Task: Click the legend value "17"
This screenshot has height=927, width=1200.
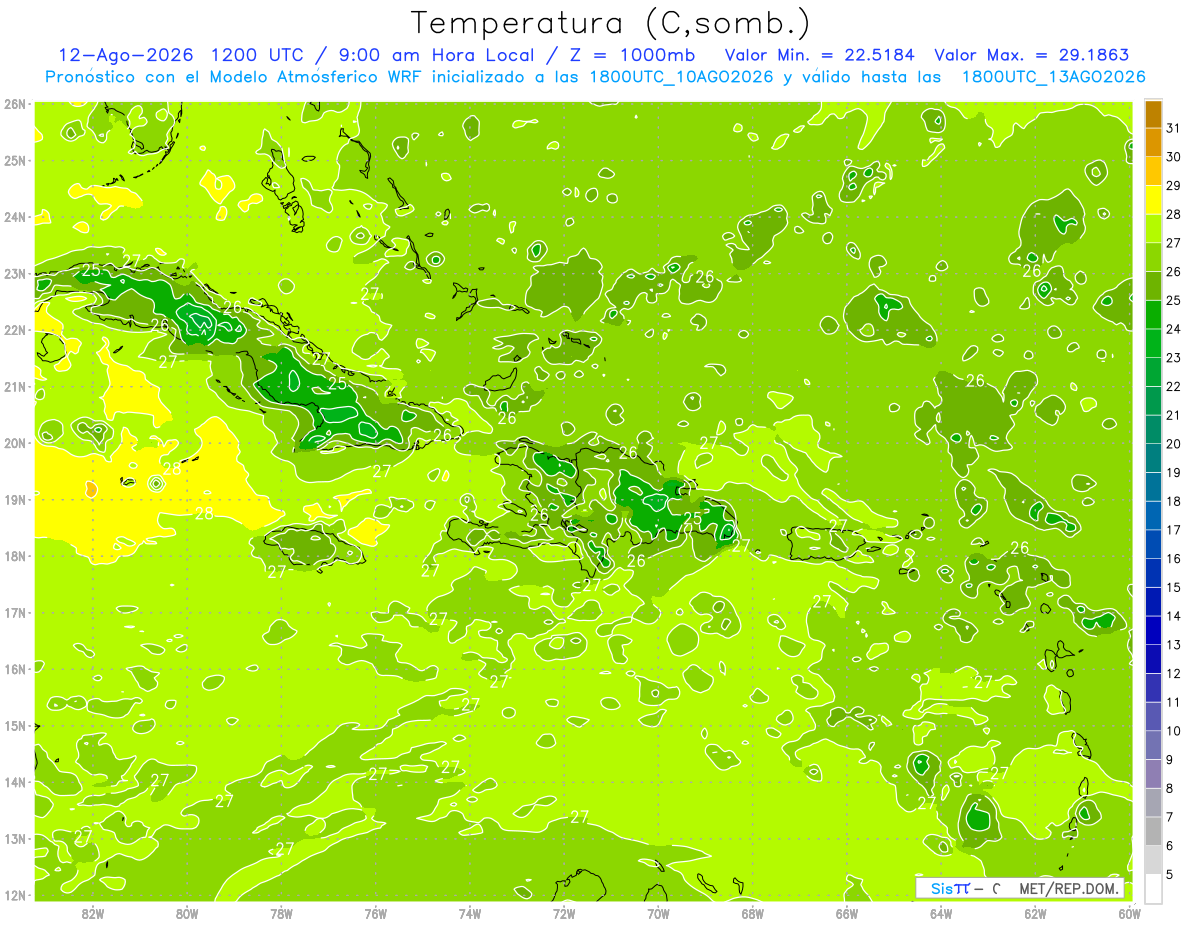Action: (x=1174, y=530)
